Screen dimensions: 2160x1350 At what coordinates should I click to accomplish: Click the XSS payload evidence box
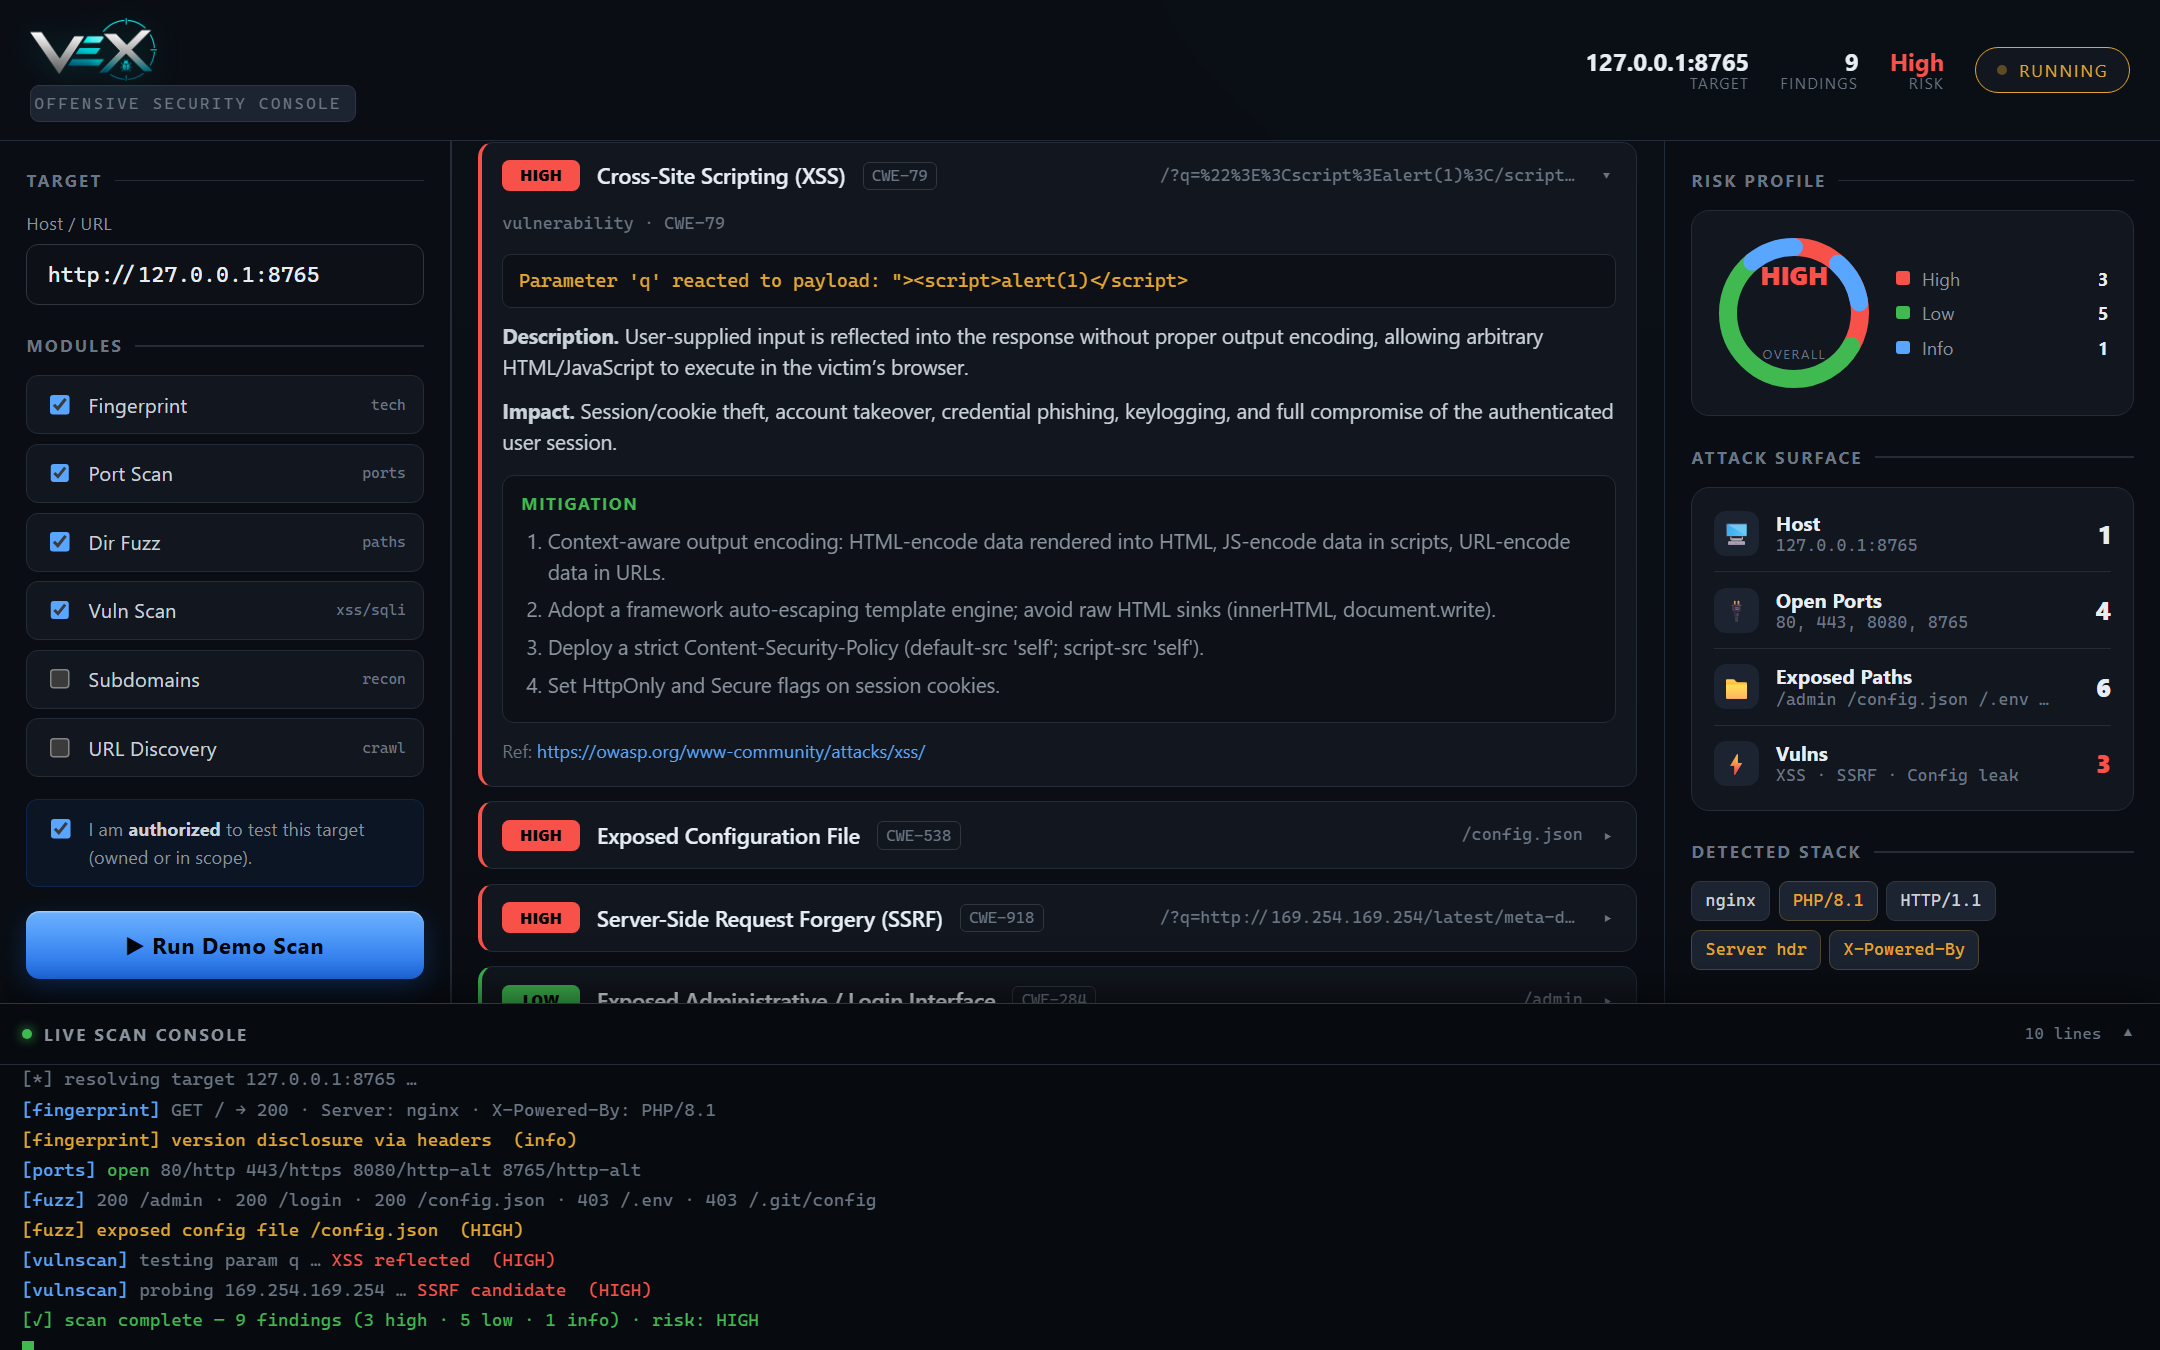pyautogui.click(x=1058, y=281)
